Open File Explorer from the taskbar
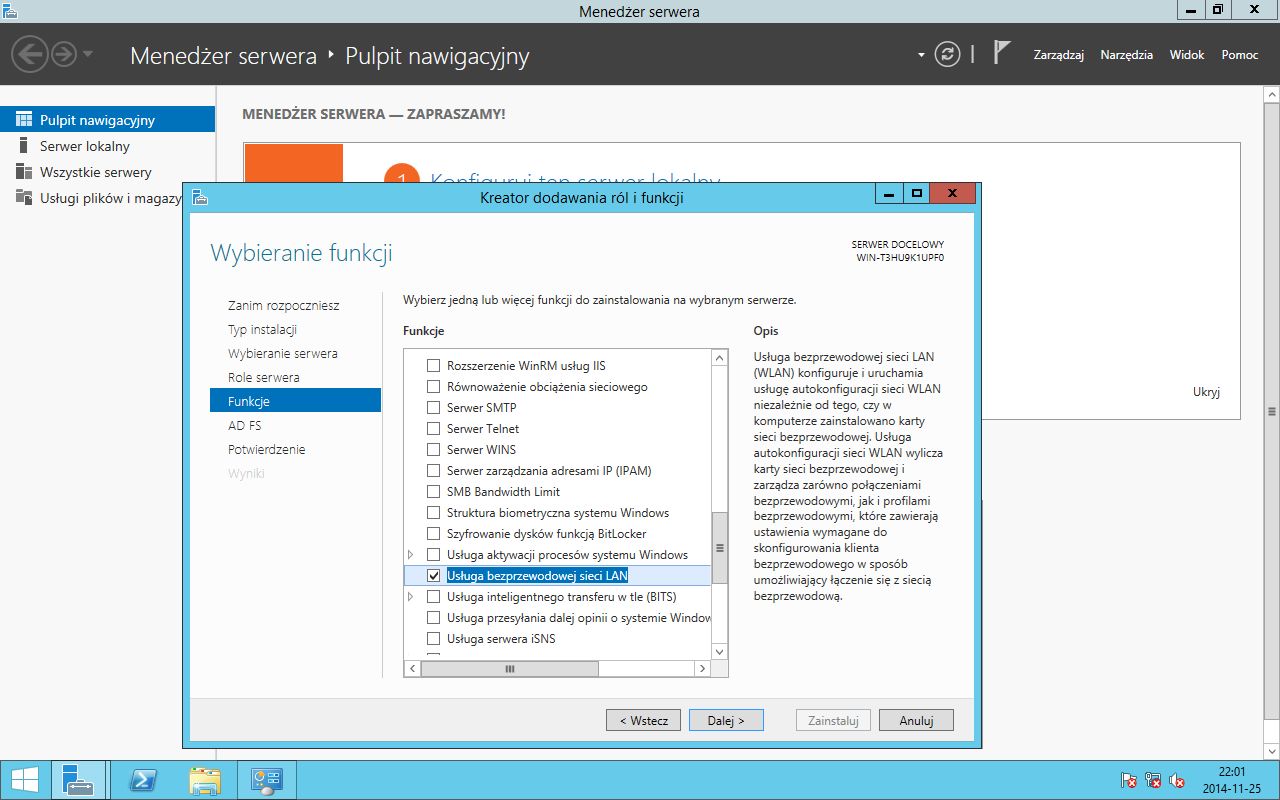The height and width of the screenshot is (800, 1280). point(204,780)
